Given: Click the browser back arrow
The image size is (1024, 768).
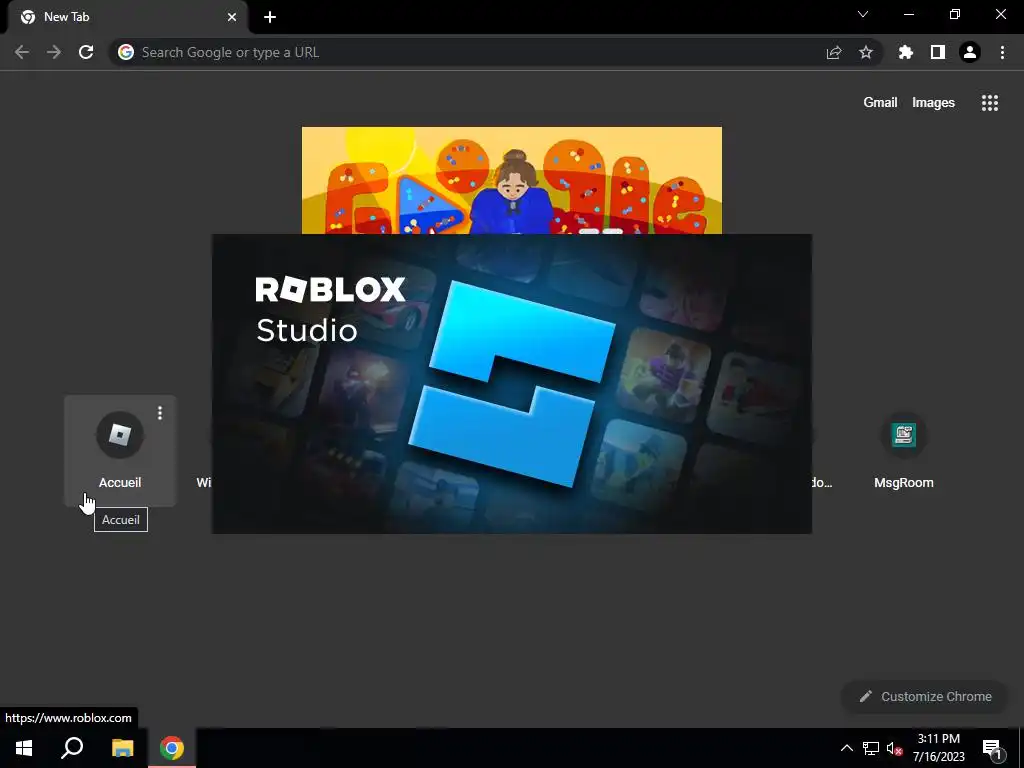Looking at the screenshot, I should (22, 52).
